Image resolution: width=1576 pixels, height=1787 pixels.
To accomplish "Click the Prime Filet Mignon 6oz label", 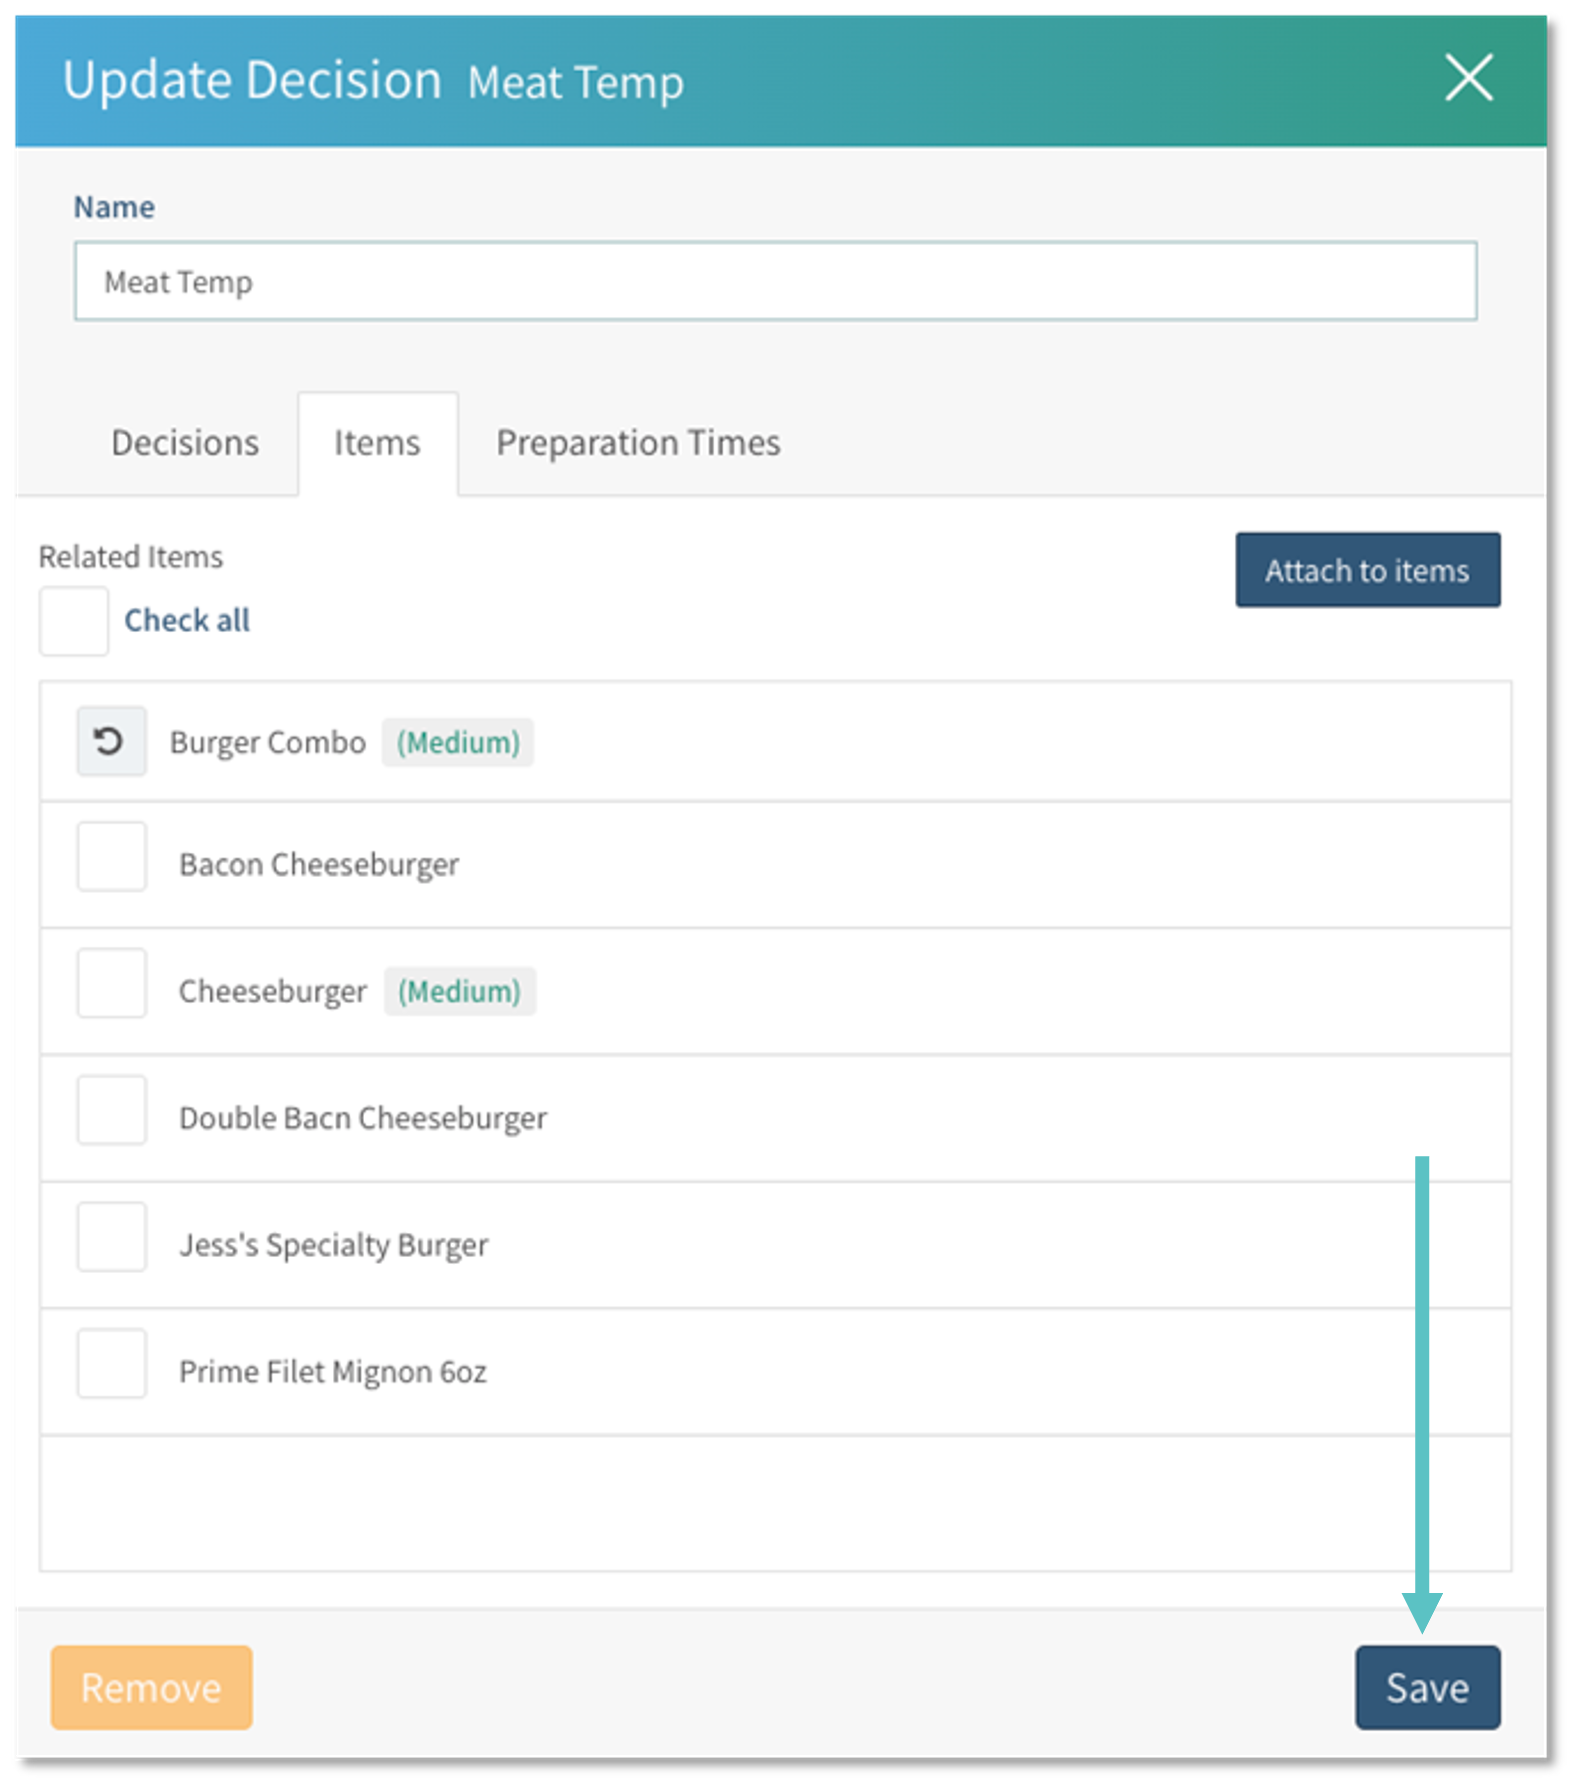I will click(x=333, y=1372).
